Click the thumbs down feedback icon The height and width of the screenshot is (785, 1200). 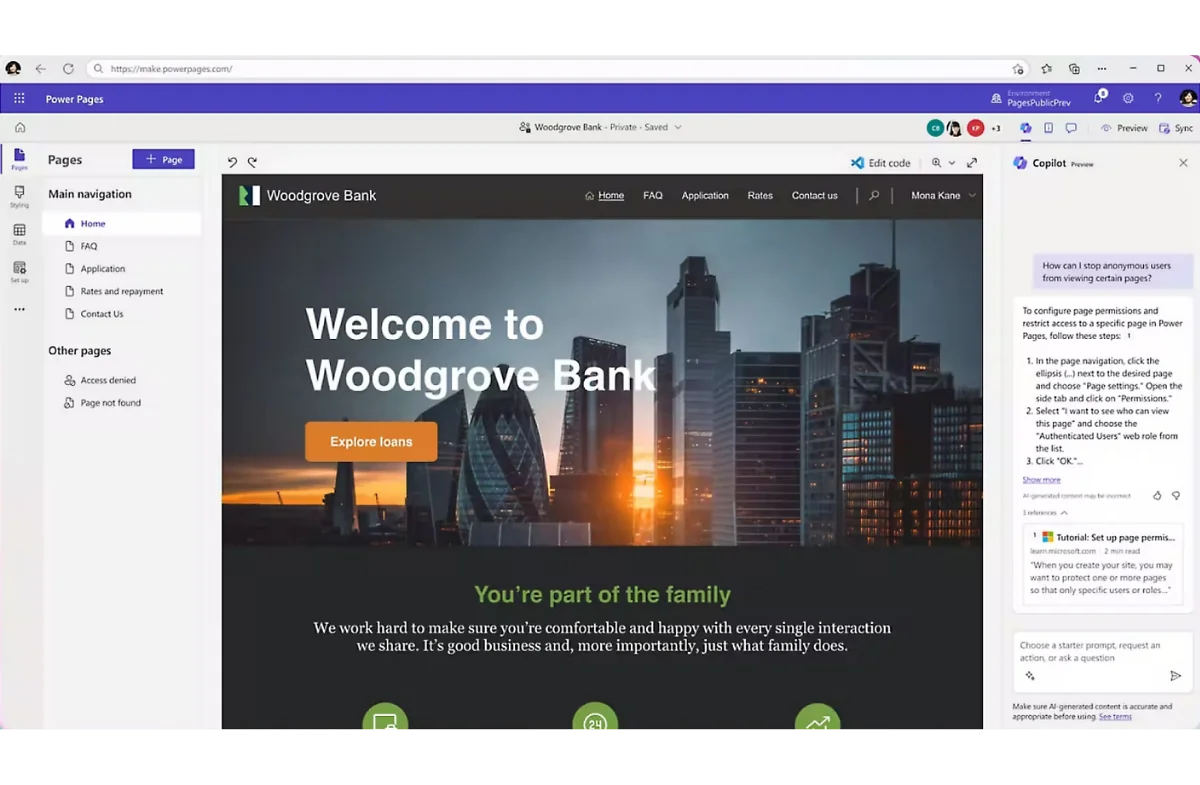point(1176,496)
